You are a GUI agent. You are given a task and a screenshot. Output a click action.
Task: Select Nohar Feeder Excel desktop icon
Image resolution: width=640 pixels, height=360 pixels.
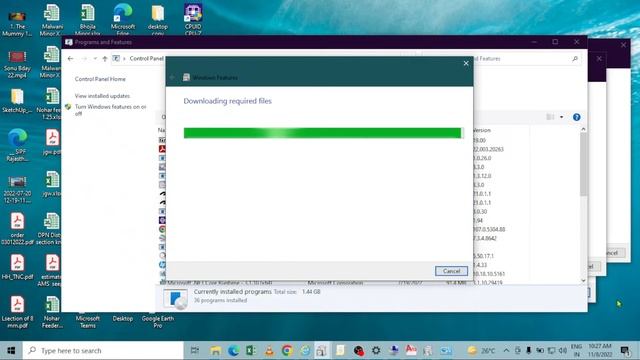tap(52, 312)
